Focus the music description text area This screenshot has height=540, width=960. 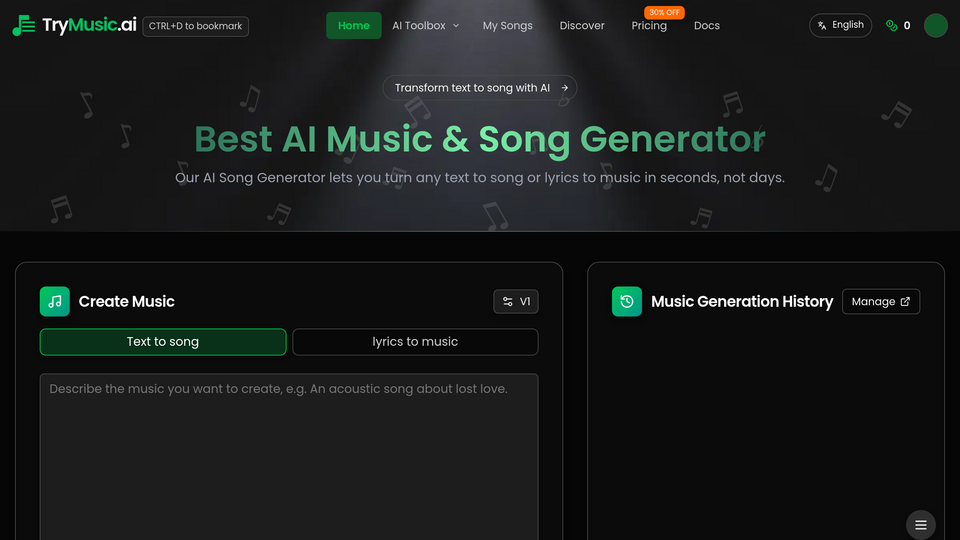[289, 456]
